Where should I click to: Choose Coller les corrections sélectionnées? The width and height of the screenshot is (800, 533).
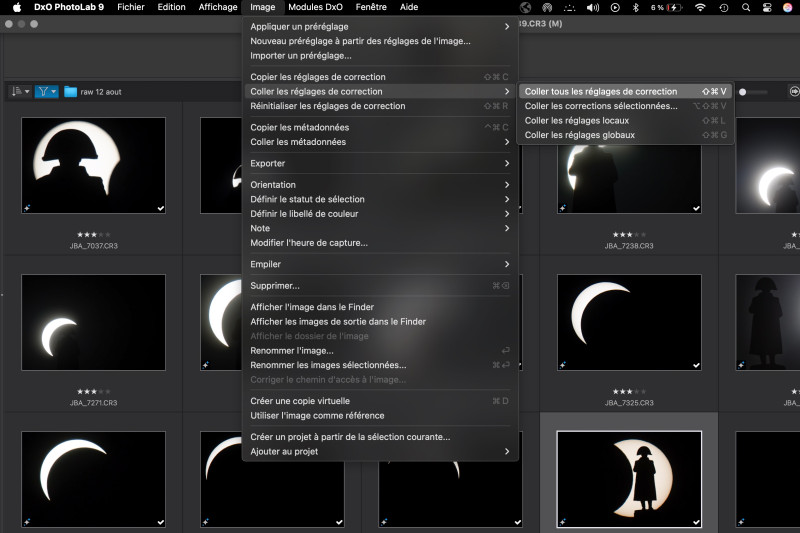pyautogui.click(x=626, y=106)
